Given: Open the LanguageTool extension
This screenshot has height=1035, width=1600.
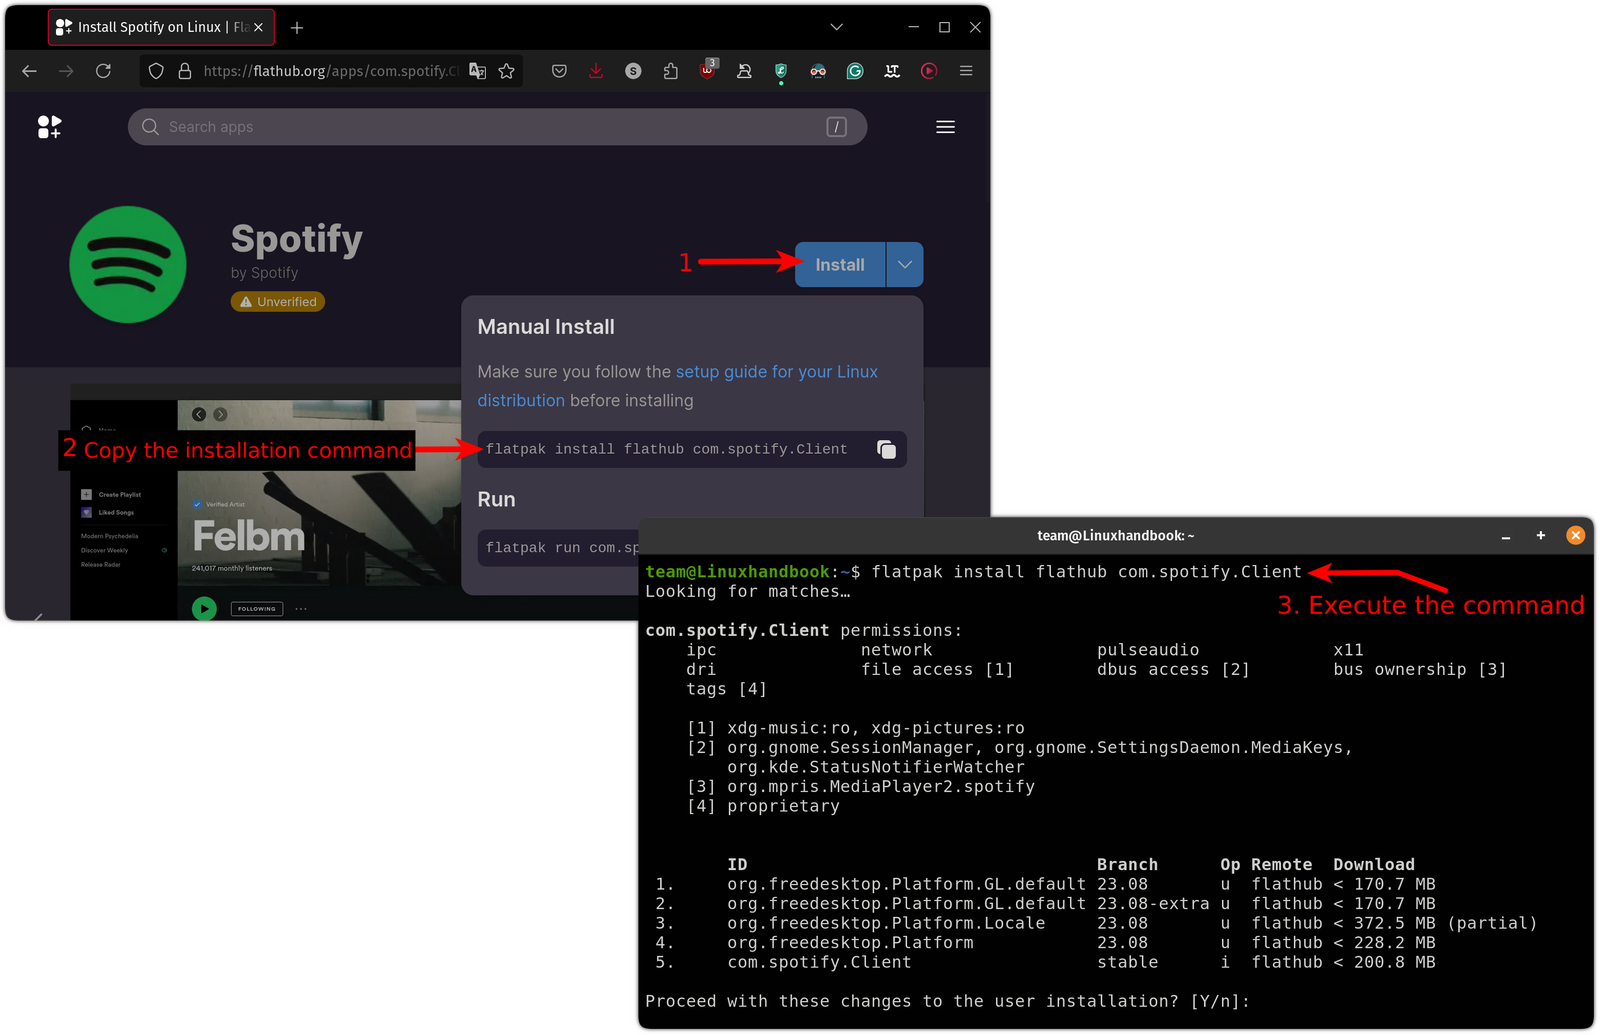Looking at the screenshot, I should tap(891, 71).
